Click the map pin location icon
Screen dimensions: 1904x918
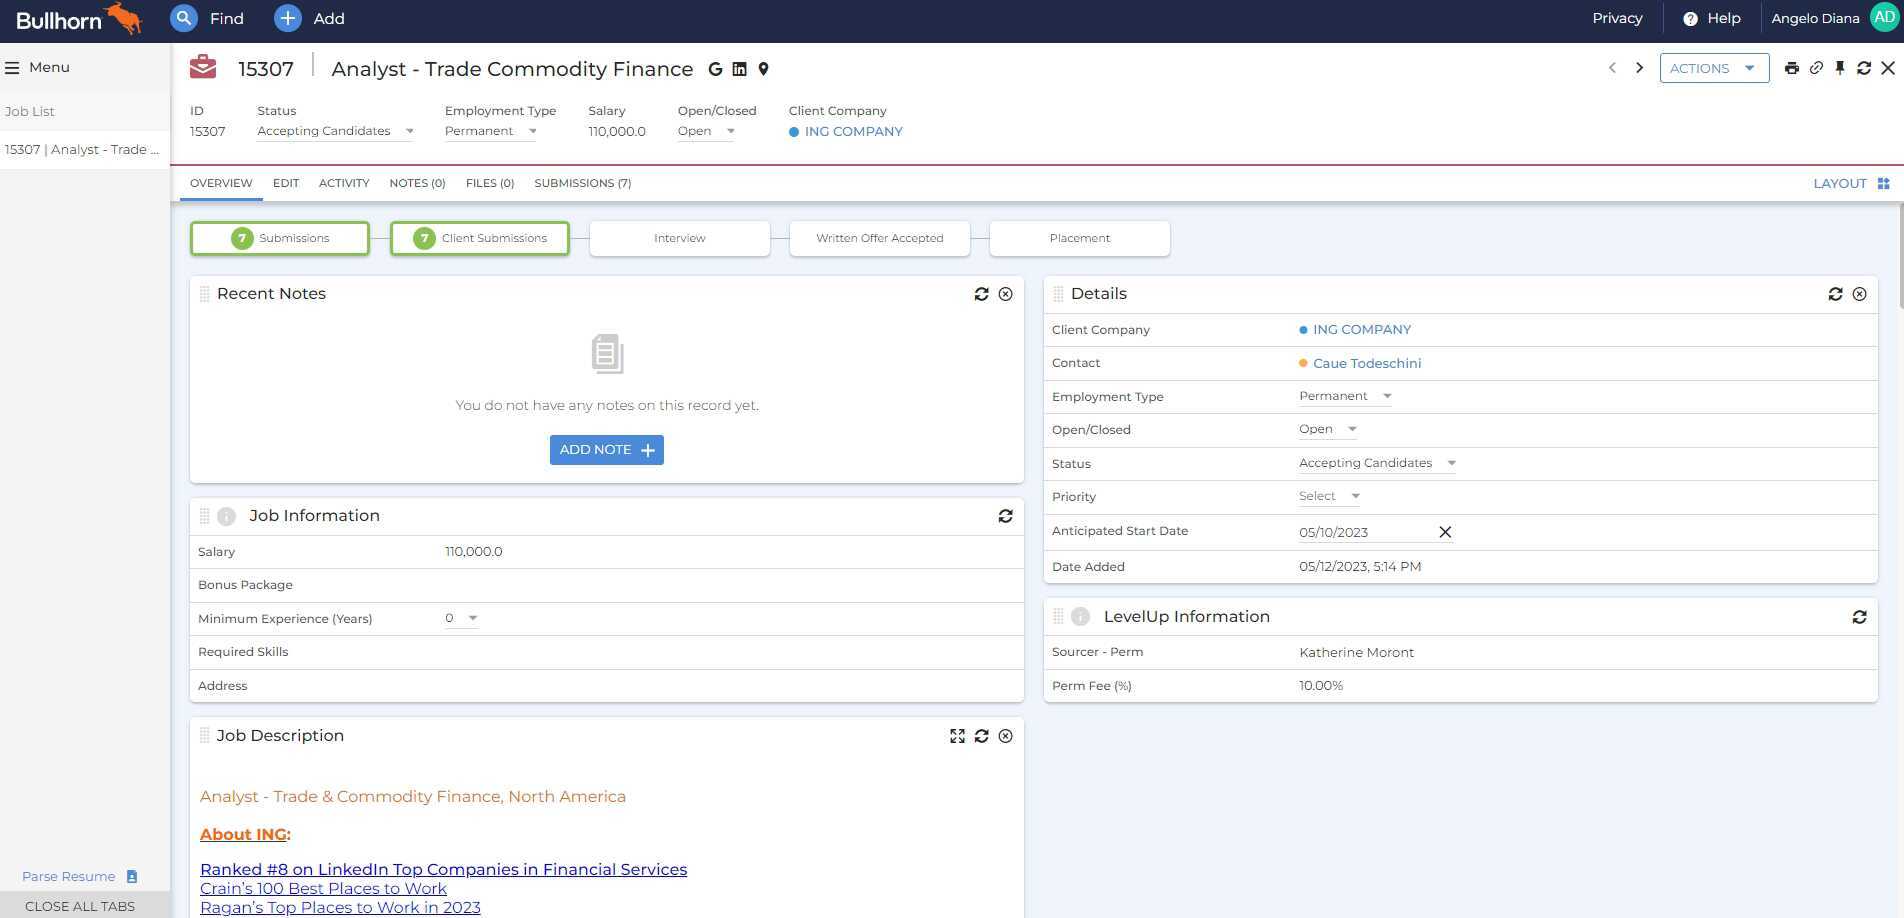(763, 69)
